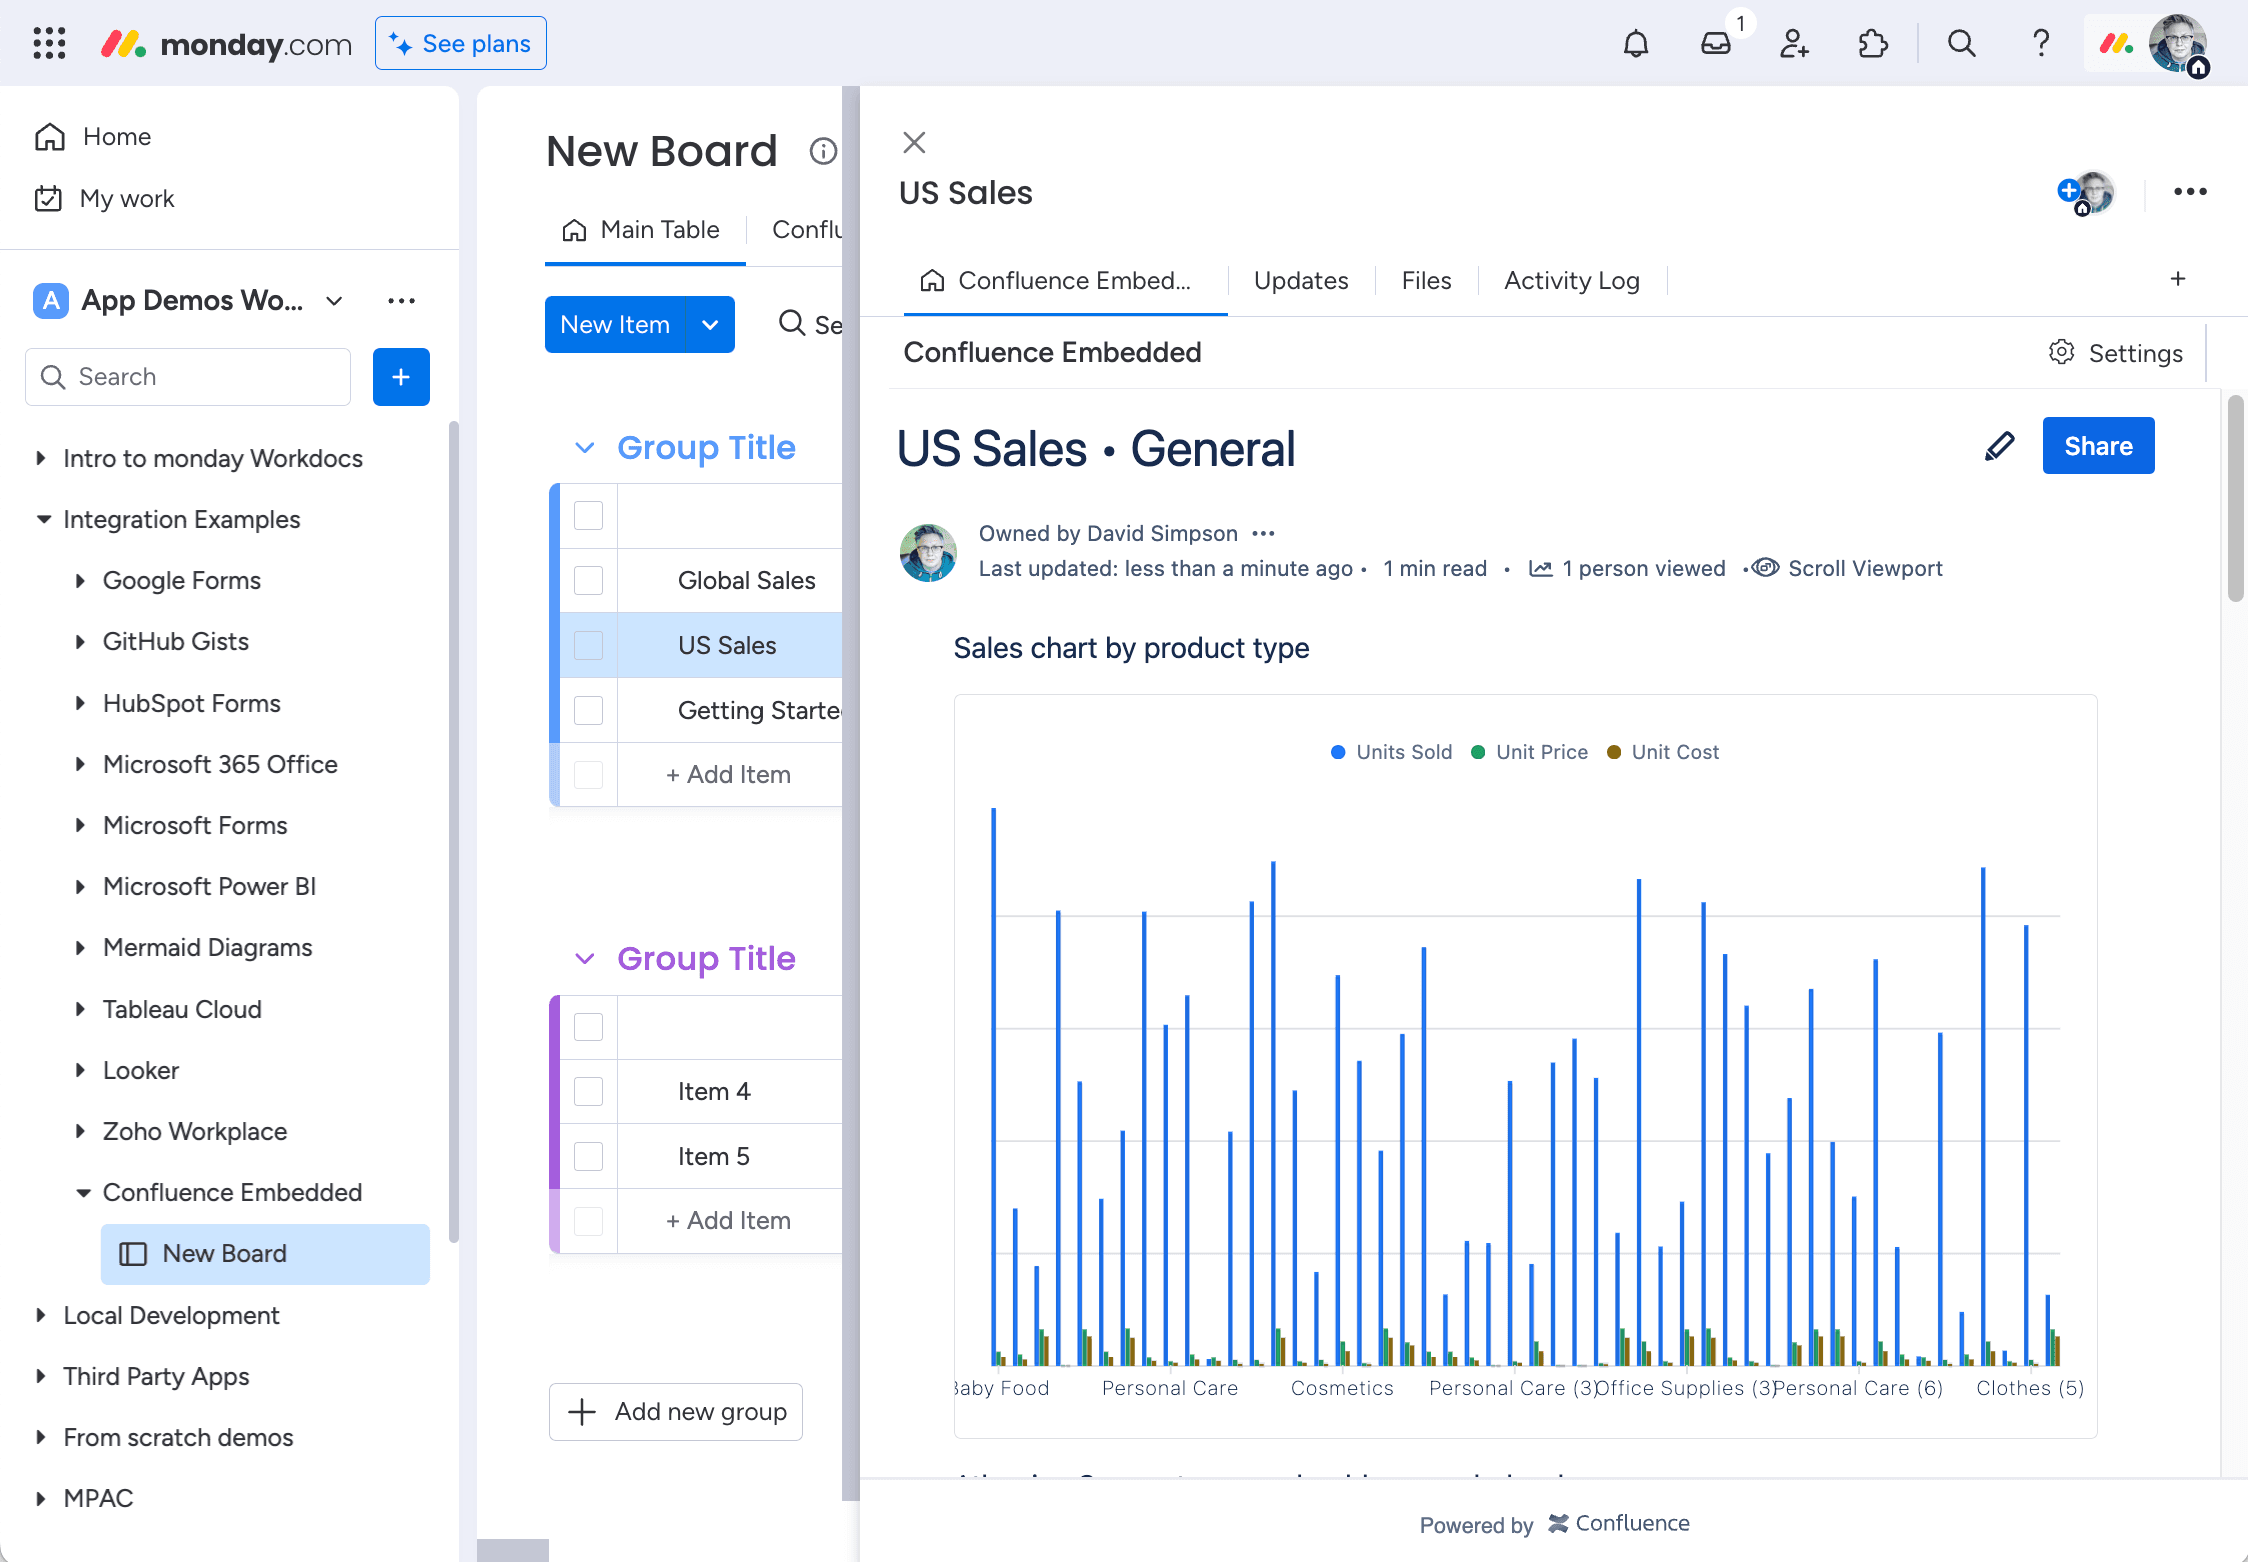Check the Getting Started row checkbox

coord(588,710)
